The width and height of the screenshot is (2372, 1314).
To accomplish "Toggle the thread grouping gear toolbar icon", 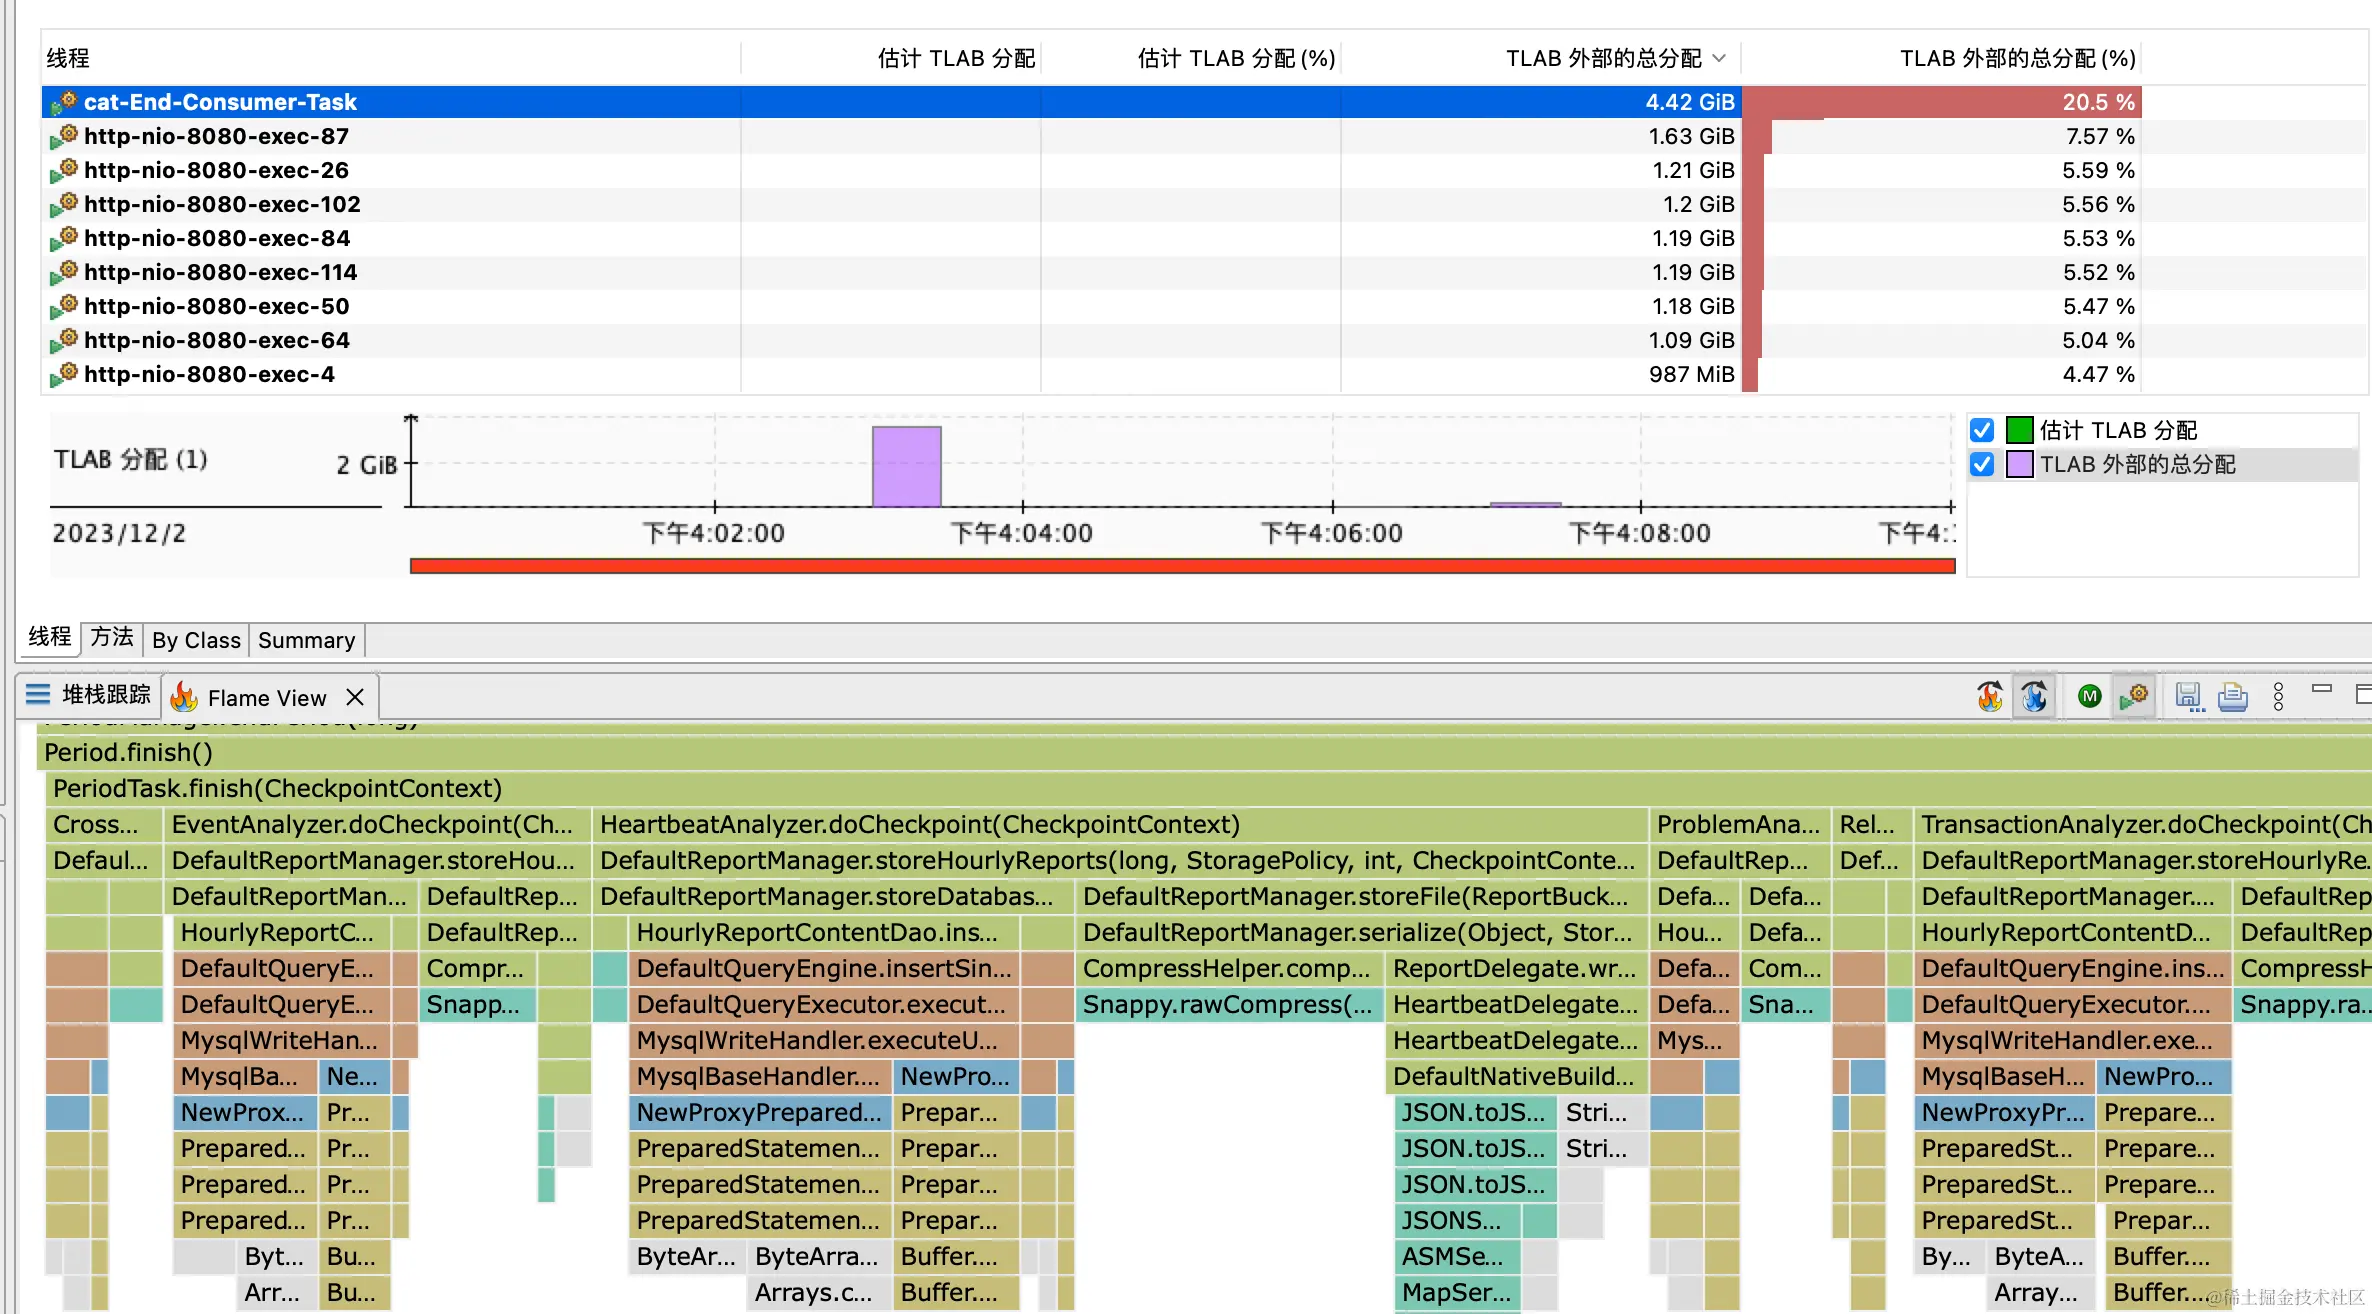I will click(2134, 696).
